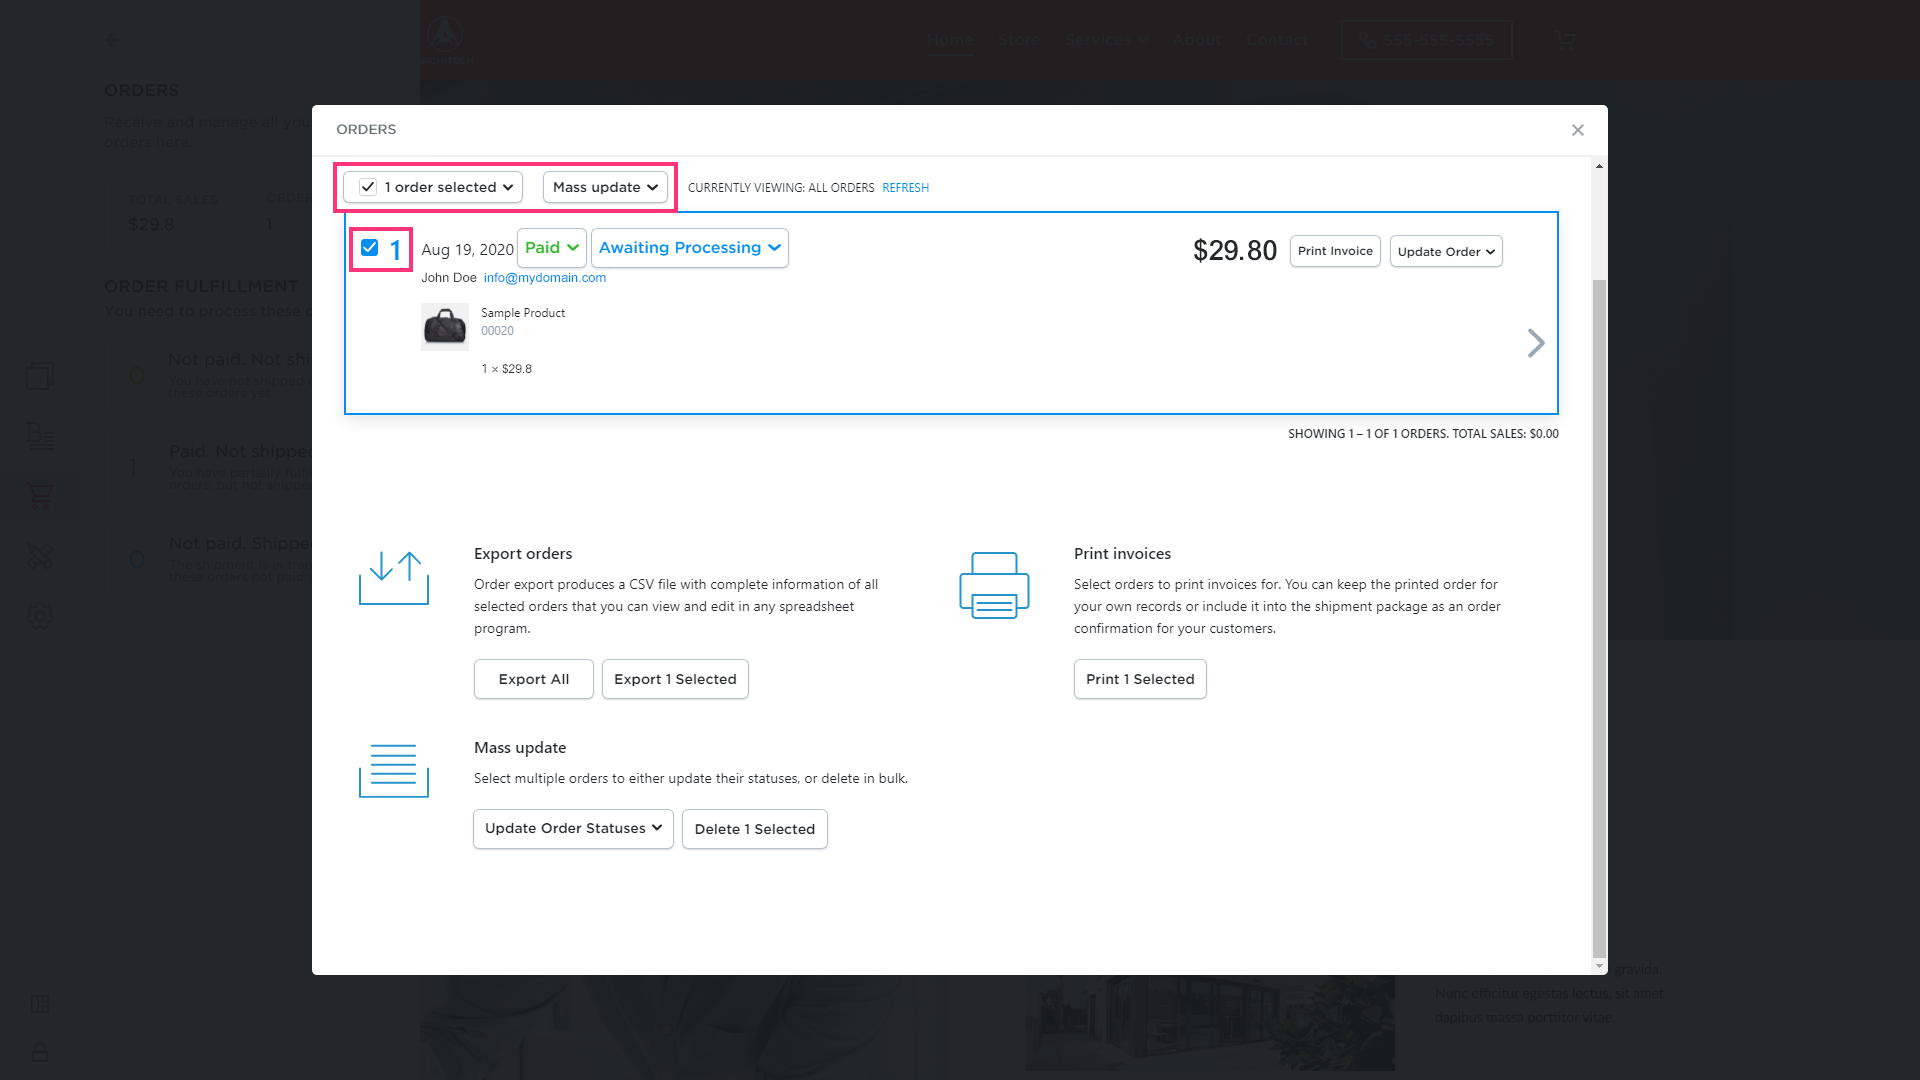
Task: Click the dialog vertical scrollbar
Action: (1599, 618)
